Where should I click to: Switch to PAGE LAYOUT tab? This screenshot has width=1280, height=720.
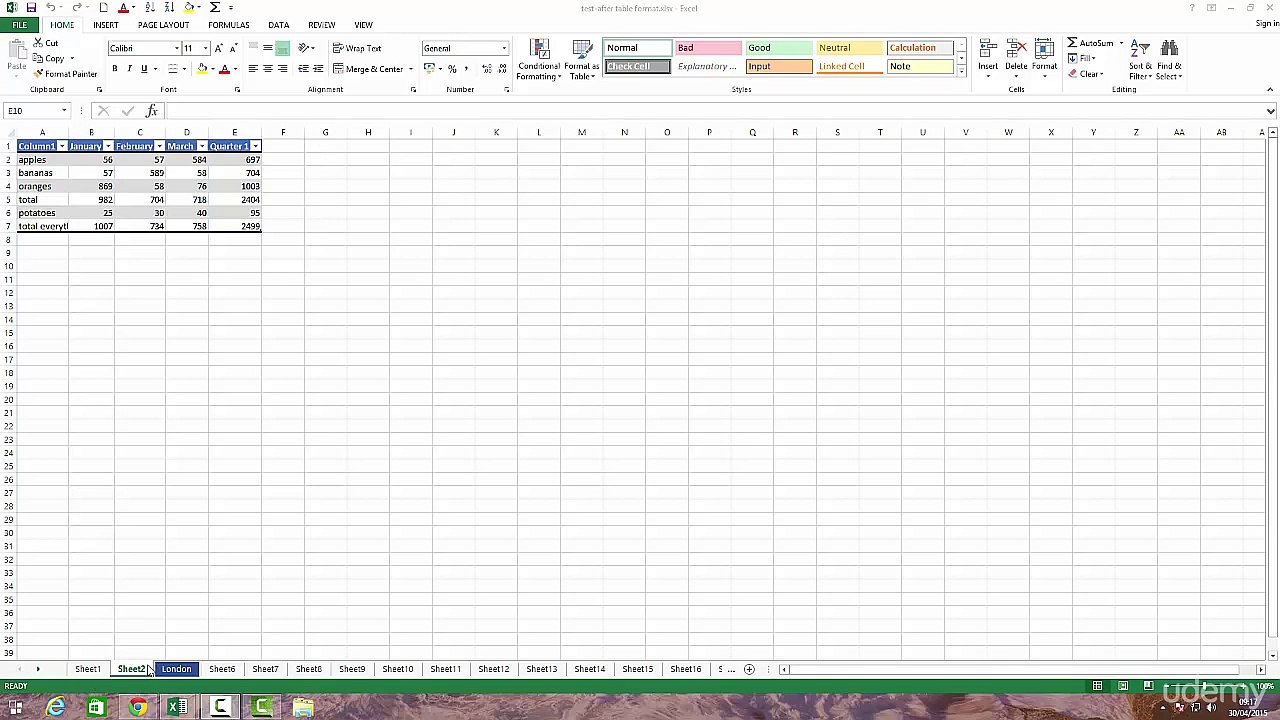[163, 25]
